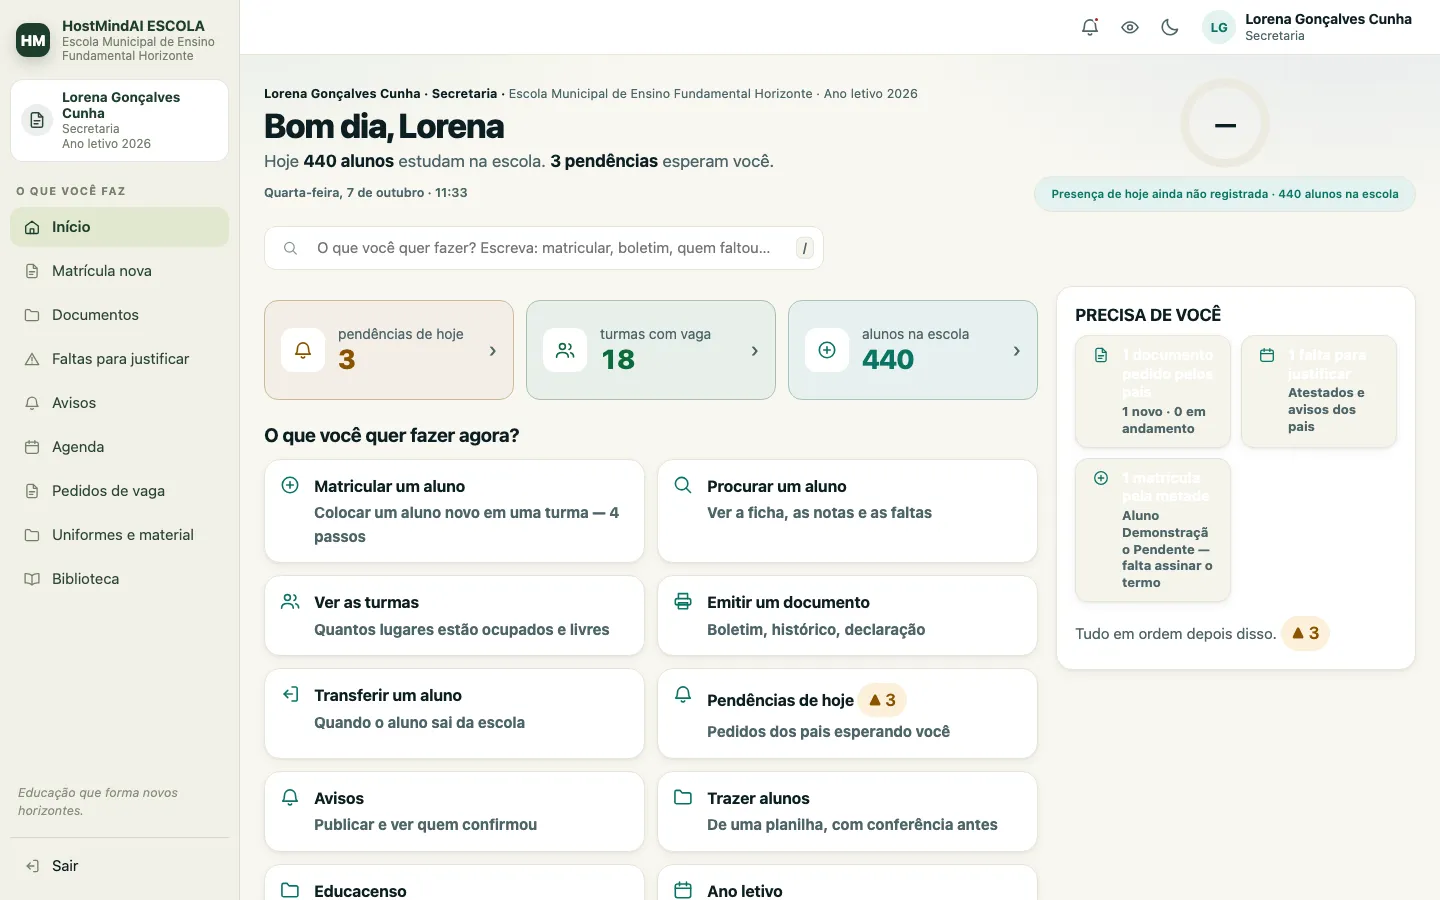Select Uniformes e material in the sidebar
This screenshot has width=1440, height=900.
tap(119, 535)
